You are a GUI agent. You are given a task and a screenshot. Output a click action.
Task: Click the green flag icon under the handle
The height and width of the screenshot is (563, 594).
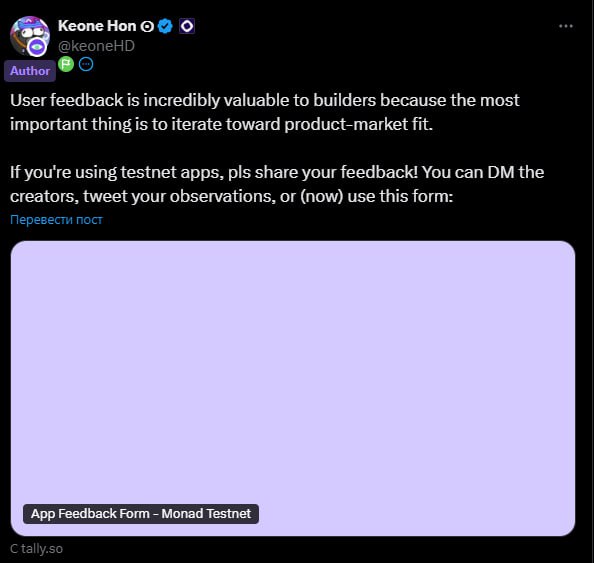click(66, 64)
